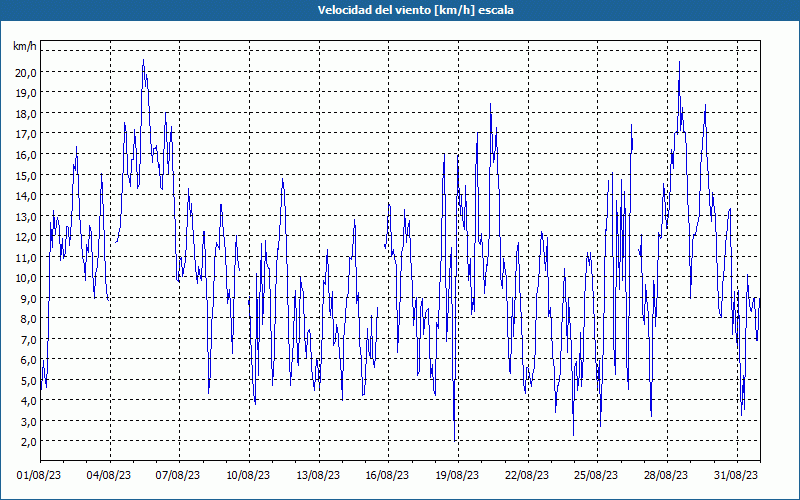800x500 pixels.
Task: Select the 28/08/23 date label
Action: pos(666,475)
